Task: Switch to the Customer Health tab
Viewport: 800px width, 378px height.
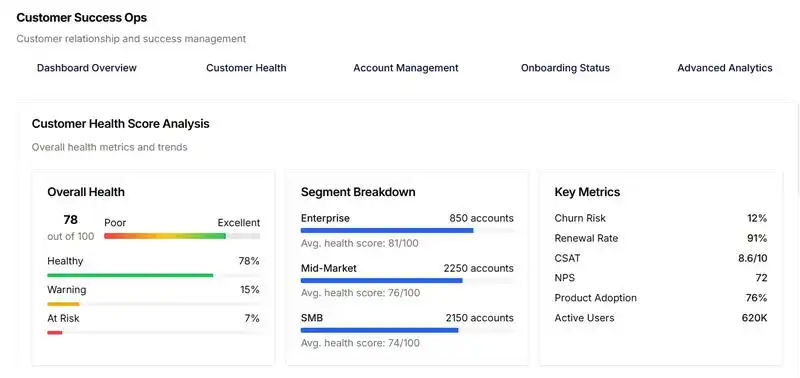Action: (246, 68)
